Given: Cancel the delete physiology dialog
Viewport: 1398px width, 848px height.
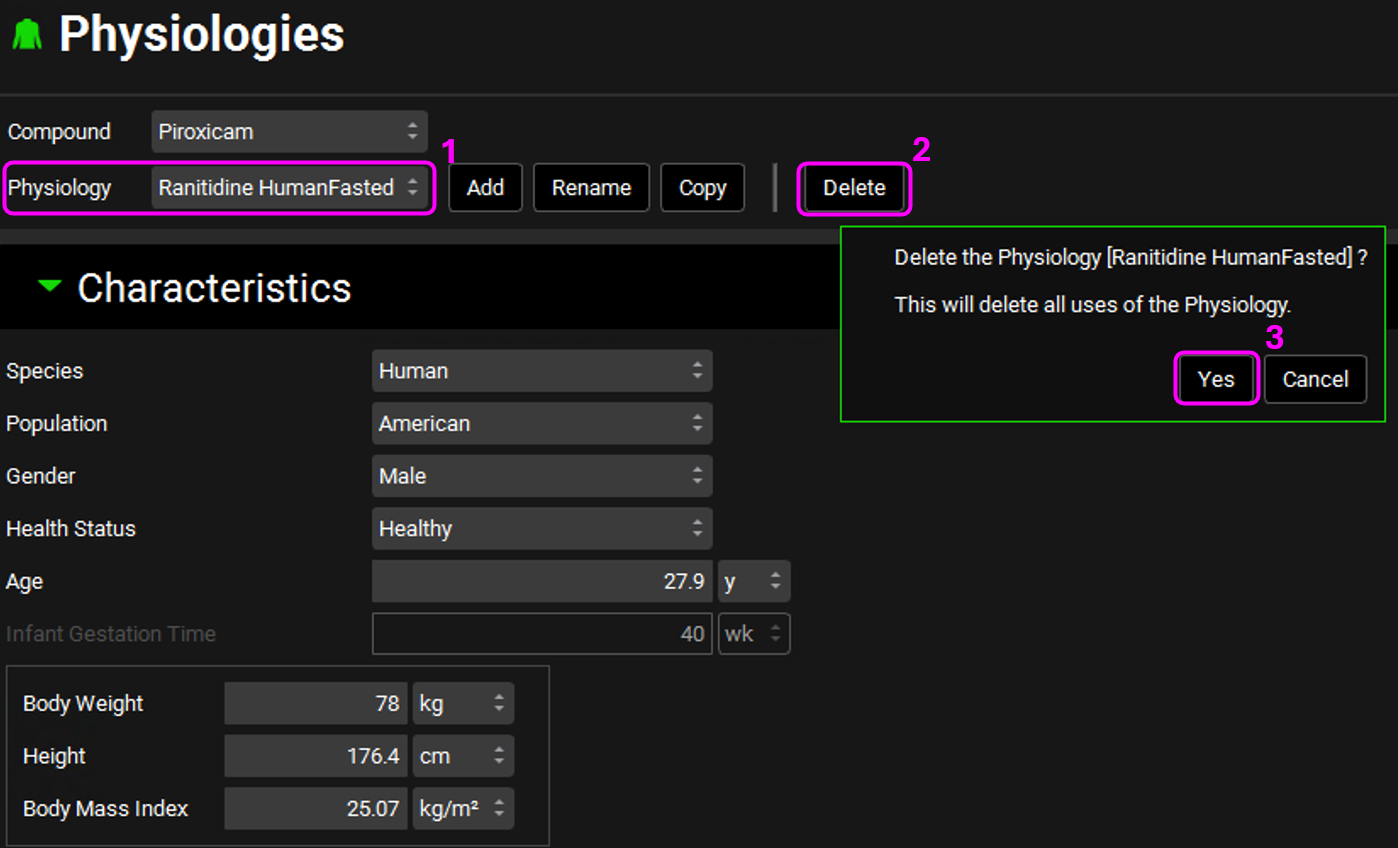Looking at the screenshot, I should 1315,380.
